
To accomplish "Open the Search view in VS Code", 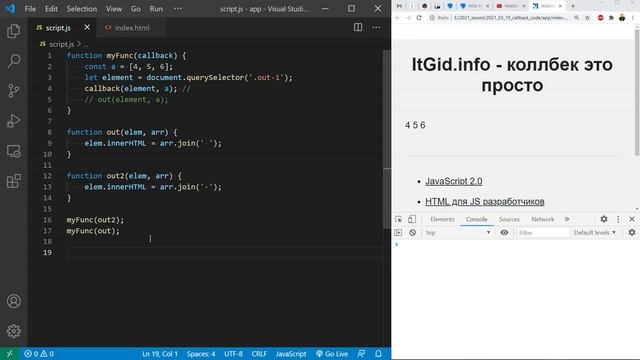I will click(13, 61).
